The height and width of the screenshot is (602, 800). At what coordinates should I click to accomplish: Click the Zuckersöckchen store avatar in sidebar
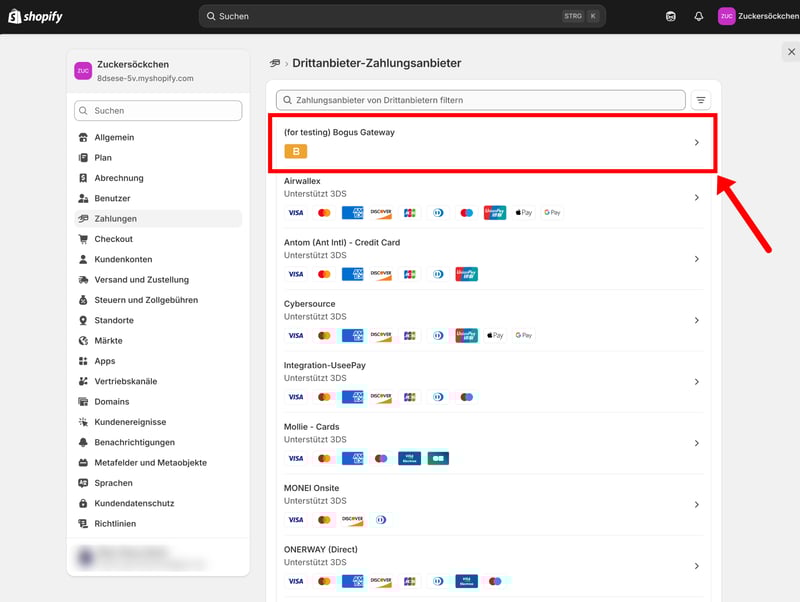pos(83,70)
